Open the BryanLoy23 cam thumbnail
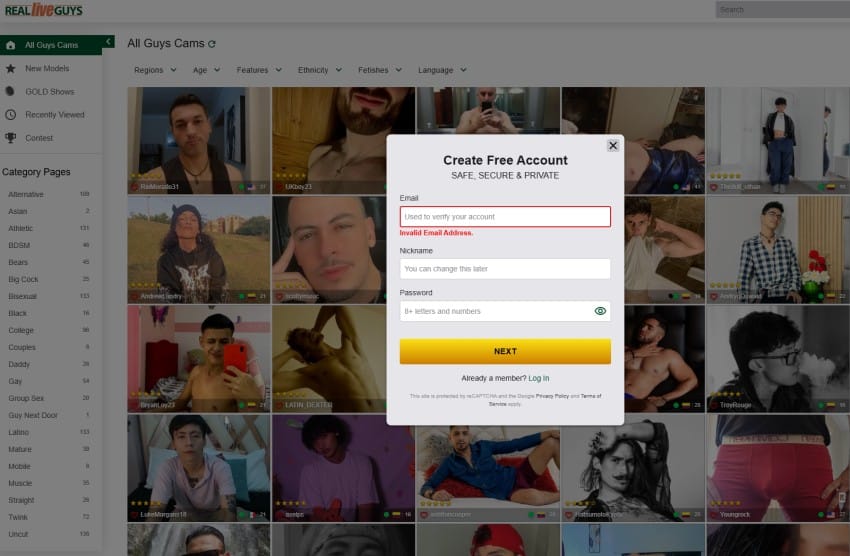The height and width of the screenshot is (556, 850). (199, 359)
